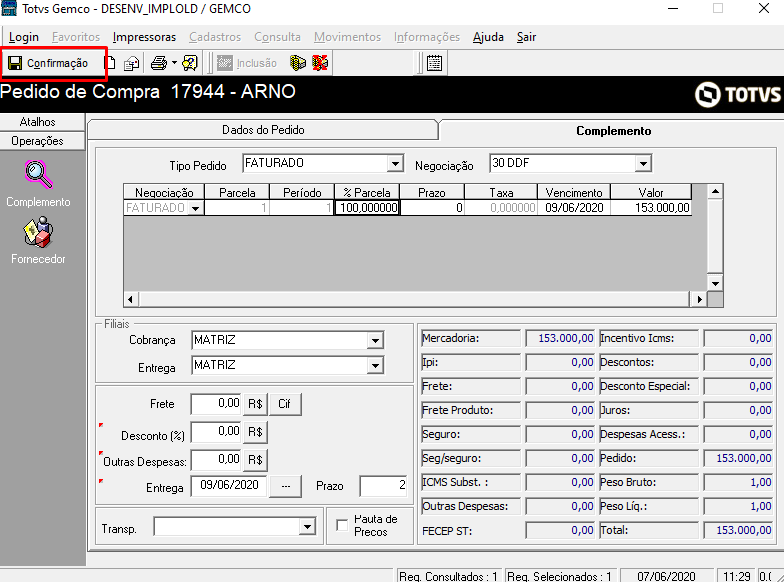Click the grid scroll right arrow
The width and height of the screenshot is (784, 582).
[x=700, y=300]
